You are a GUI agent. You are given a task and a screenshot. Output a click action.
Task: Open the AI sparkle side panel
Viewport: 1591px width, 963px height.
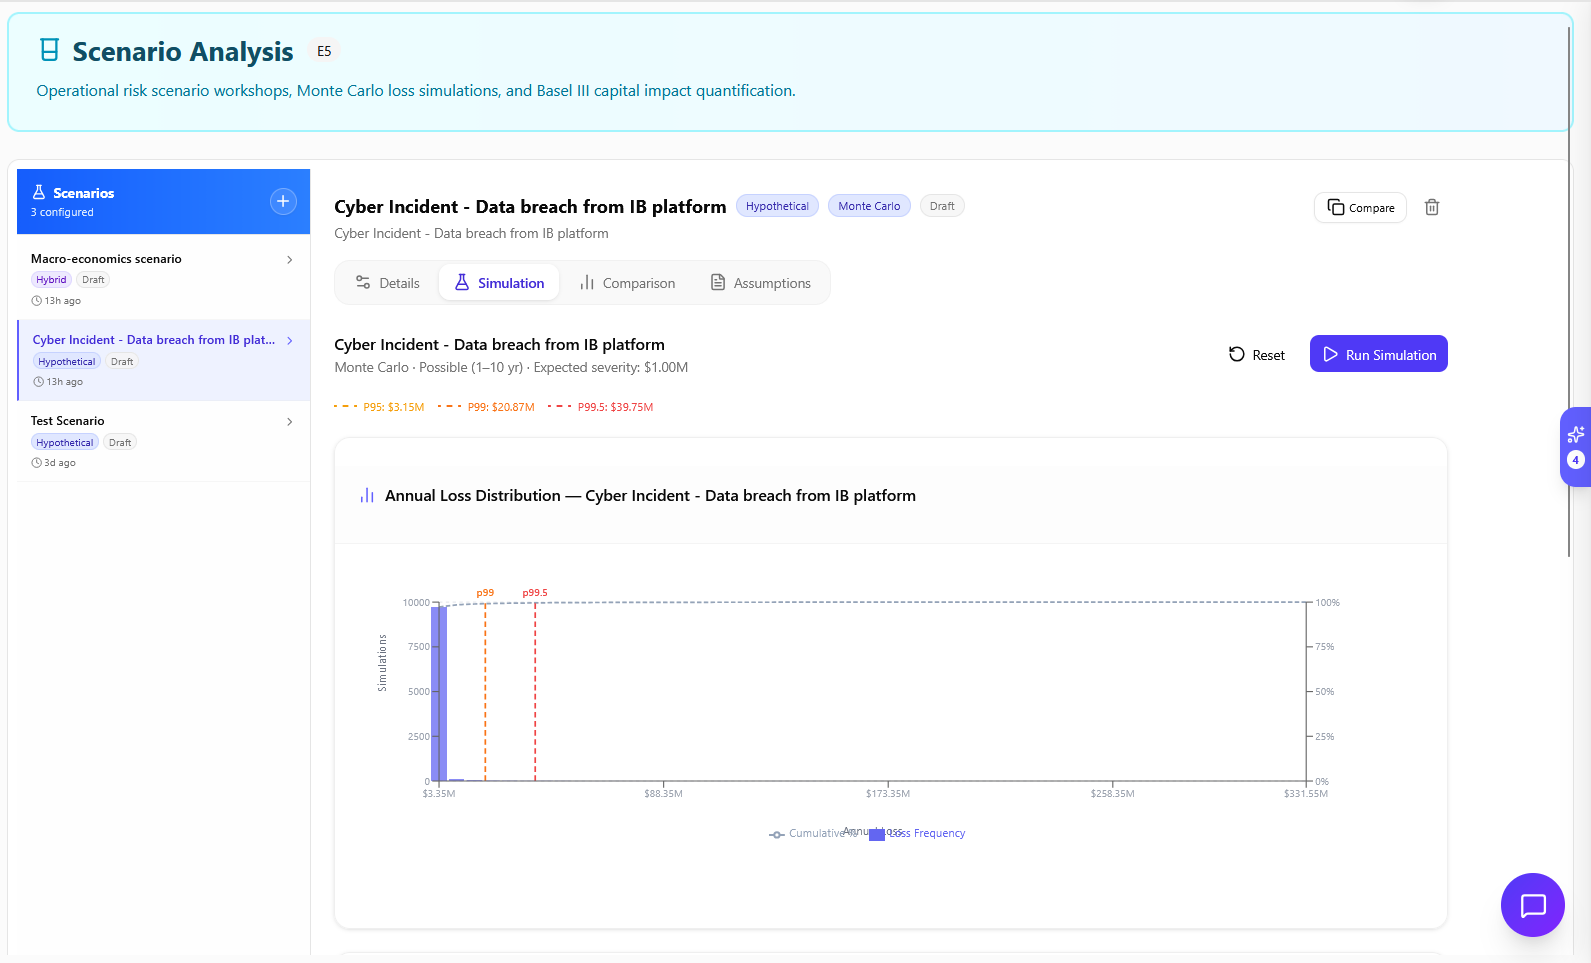point(1575,435)
